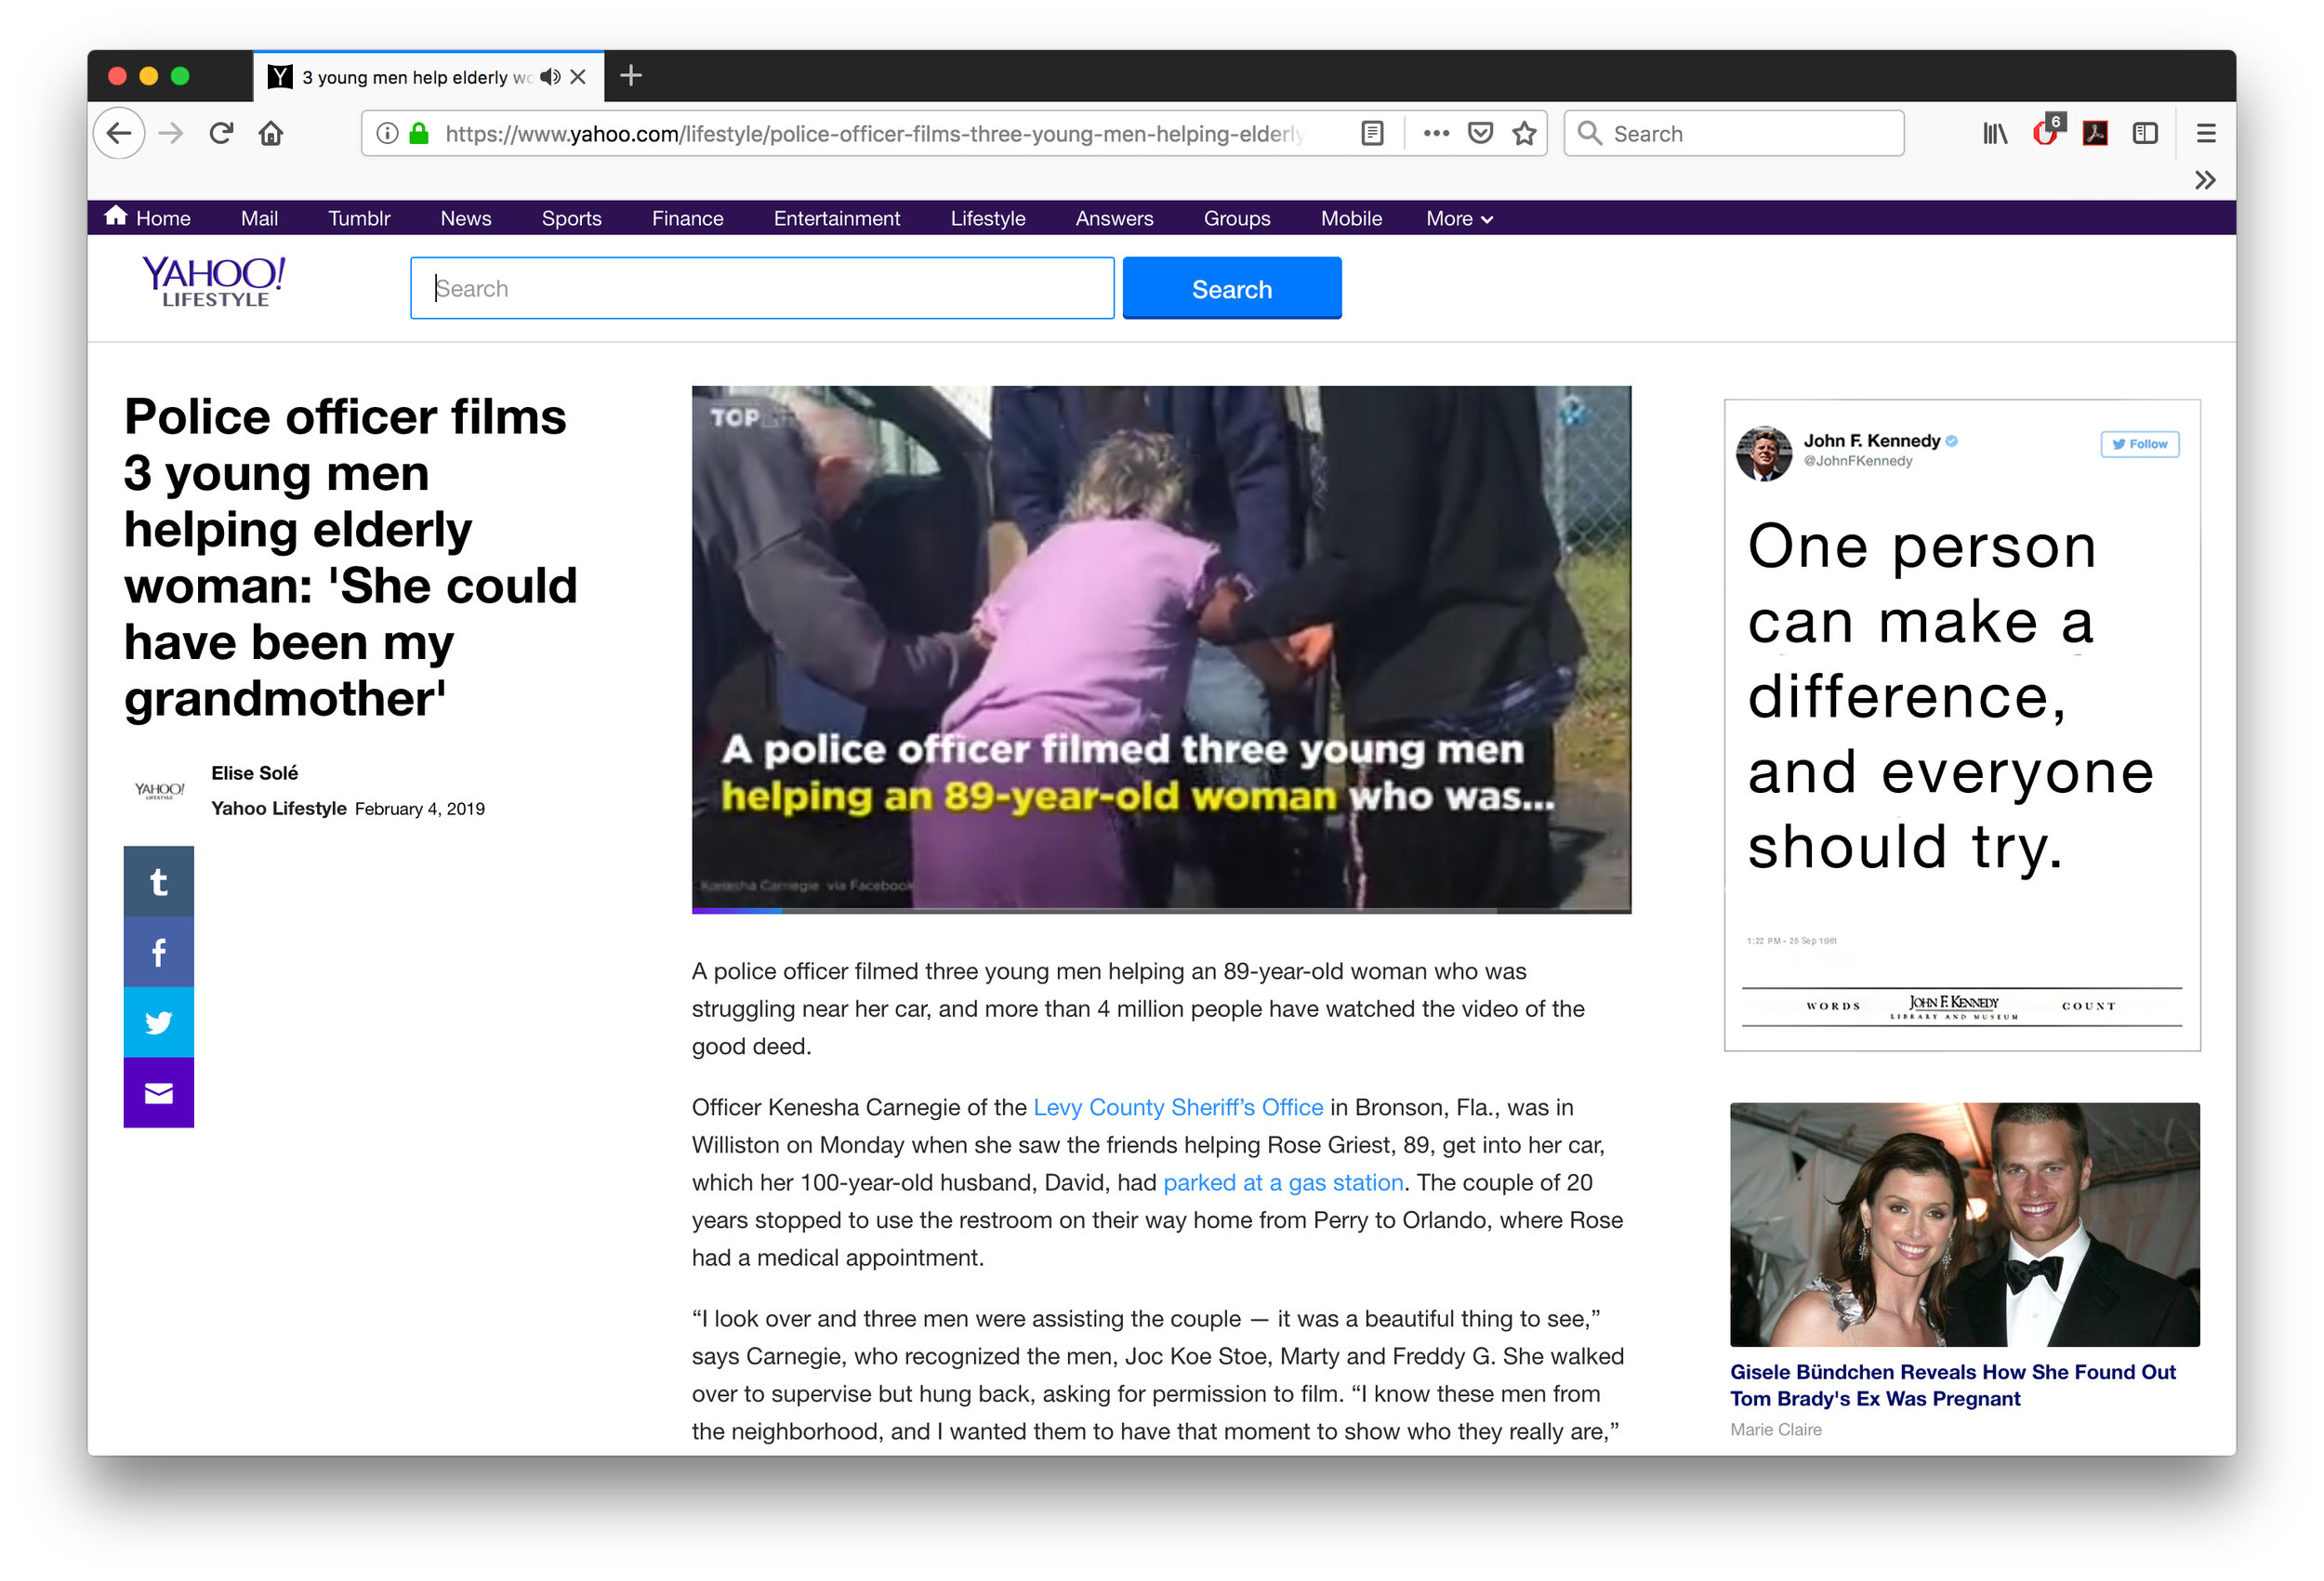The height and width of the screenshot is (1581, 2324).
Task: Open Mail in the Yahoo nav bar
Action: click(x=259, y=218)
